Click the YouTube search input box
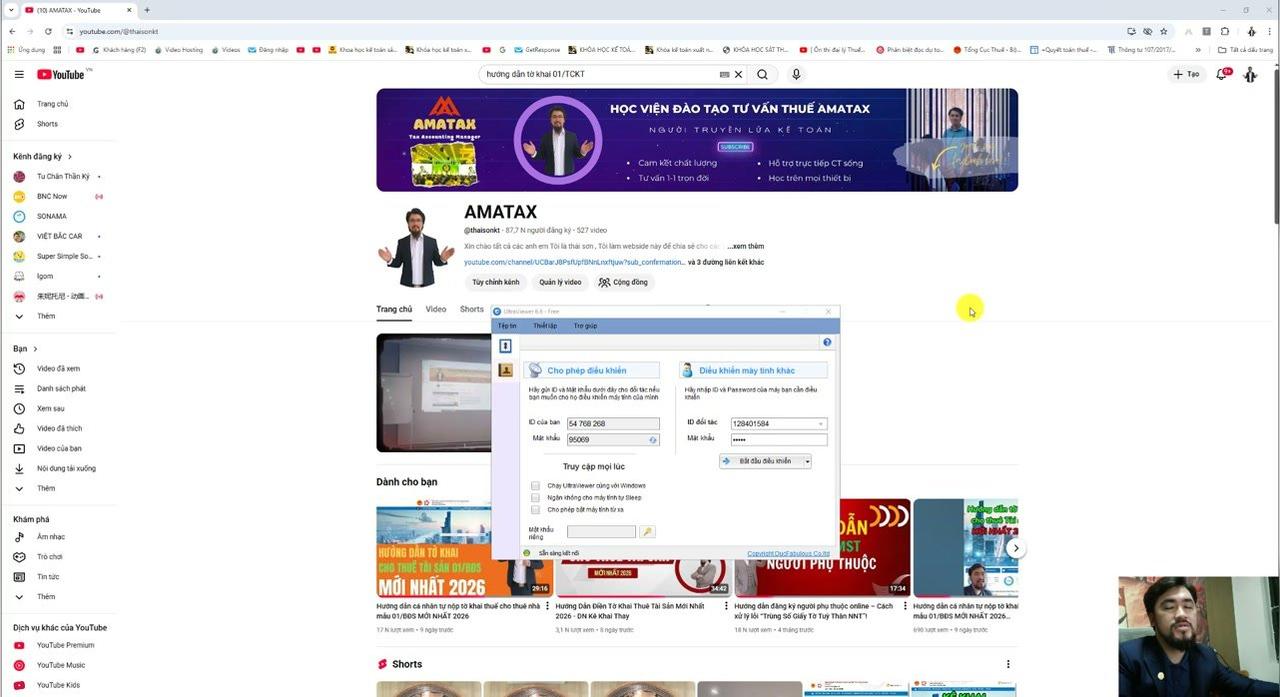 pos(600,74)
